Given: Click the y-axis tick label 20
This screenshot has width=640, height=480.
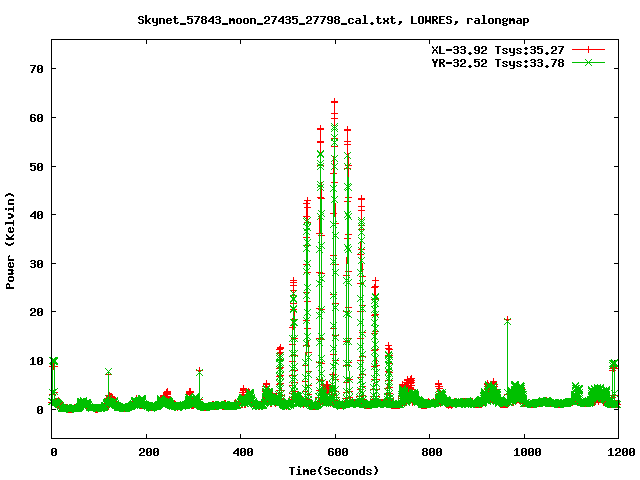Looking at the screenshot, I should click(x=36, y=312).
